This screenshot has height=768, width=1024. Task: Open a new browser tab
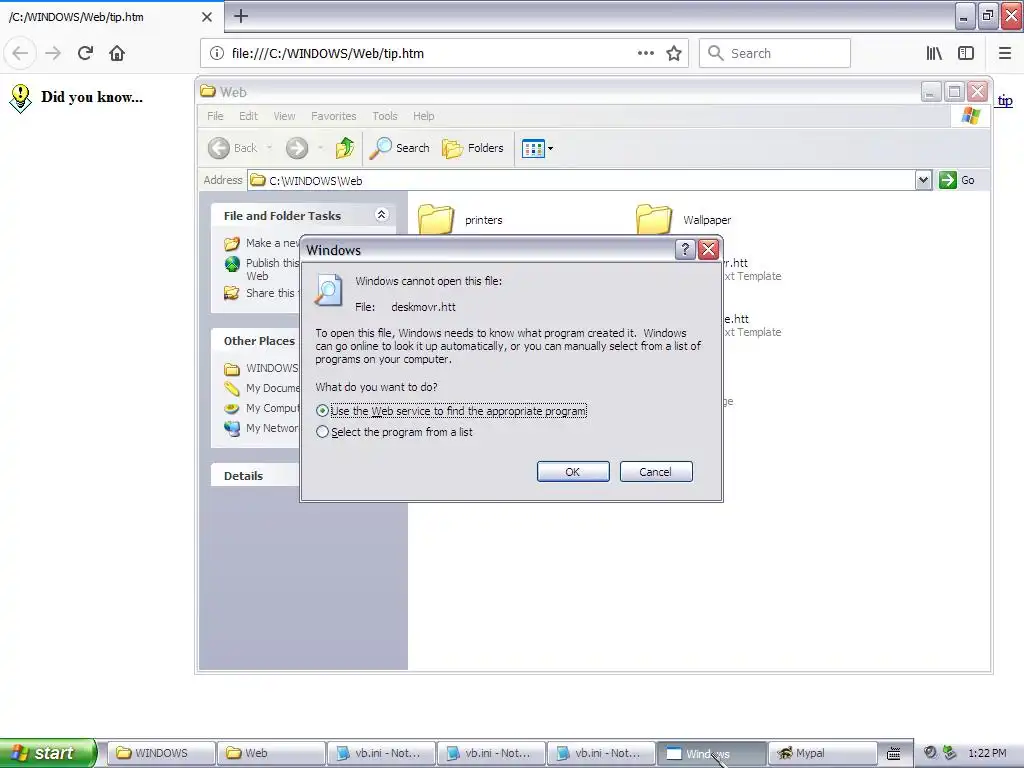[240, 16]
